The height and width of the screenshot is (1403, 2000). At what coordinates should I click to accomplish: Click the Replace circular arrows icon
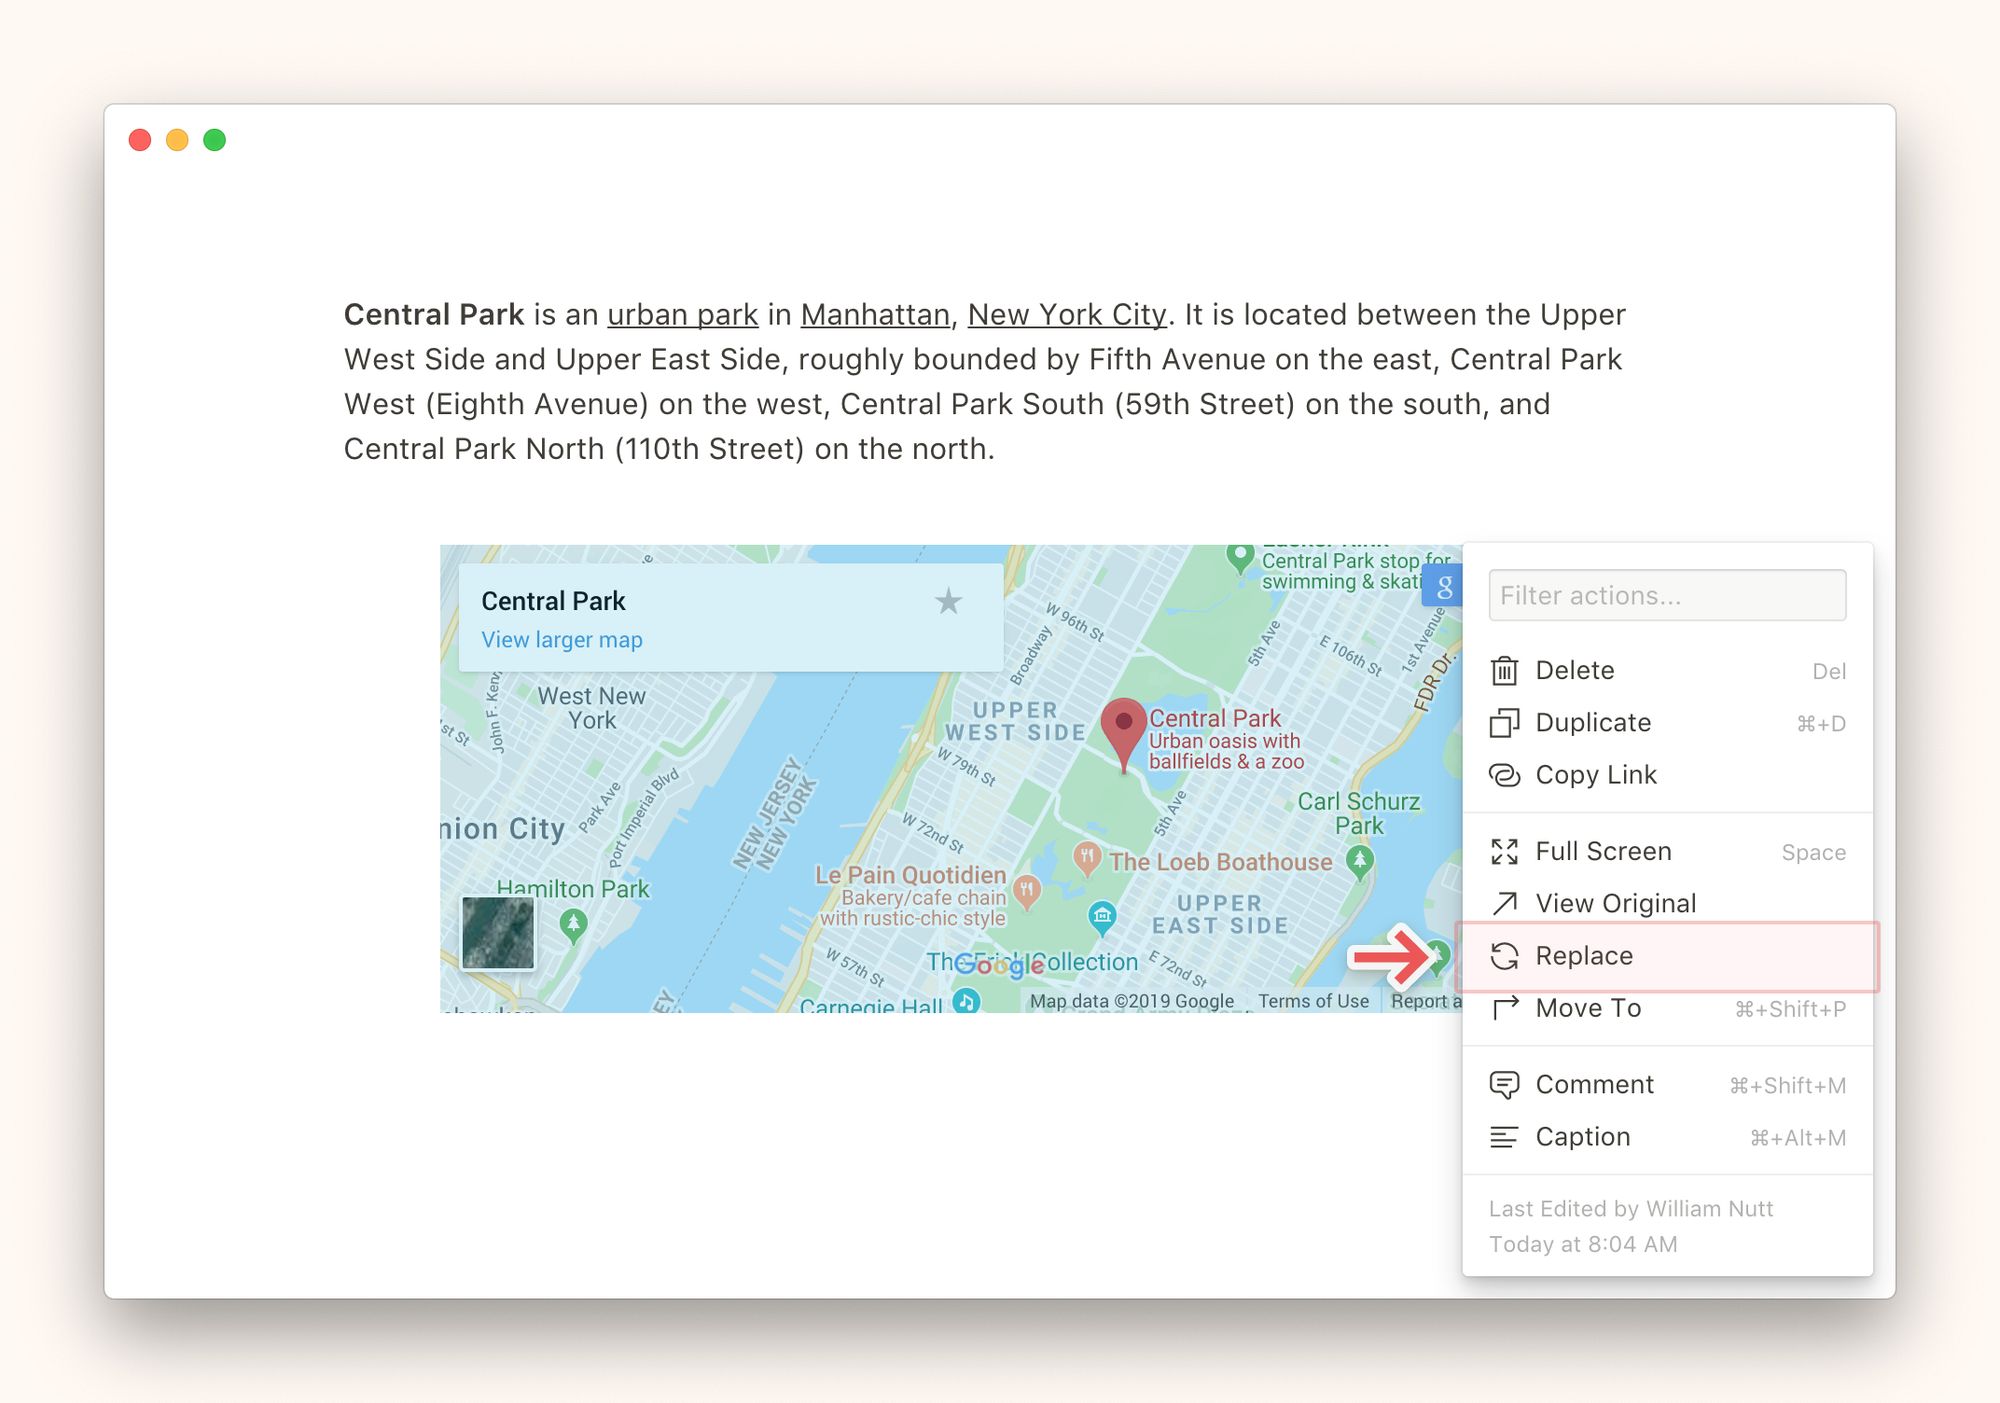point(1504,956)
